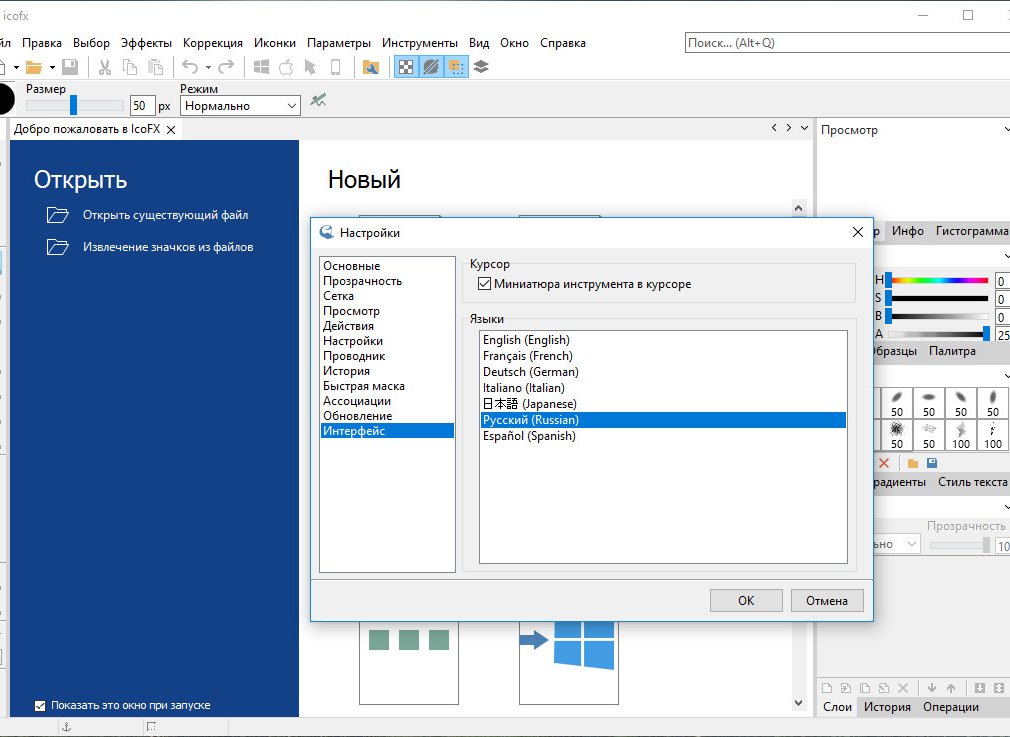Close the Добро пожаловать в IcoFX tab
1010x737 pixels.
pos(171,129)
